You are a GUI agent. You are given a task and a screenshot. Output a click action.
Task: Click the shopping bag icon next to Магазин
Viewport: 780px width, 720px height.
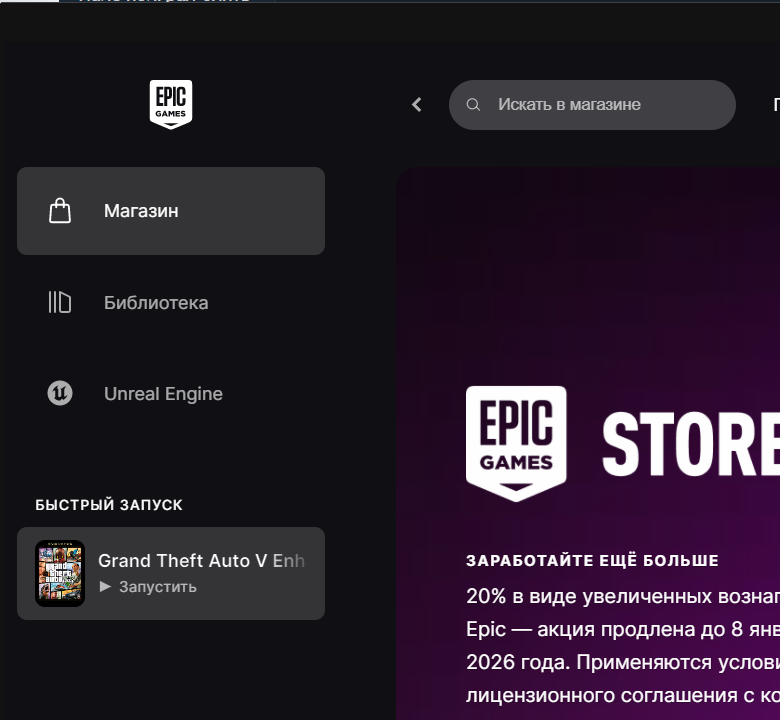(60, 211)
